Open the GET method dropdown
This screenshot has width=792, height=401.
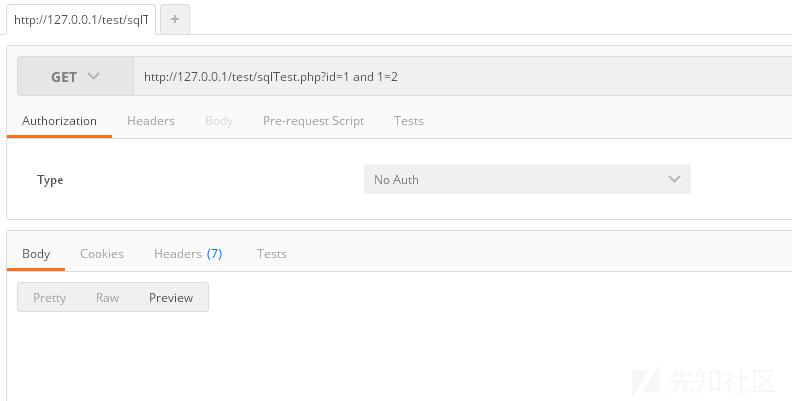coord(75,77)
